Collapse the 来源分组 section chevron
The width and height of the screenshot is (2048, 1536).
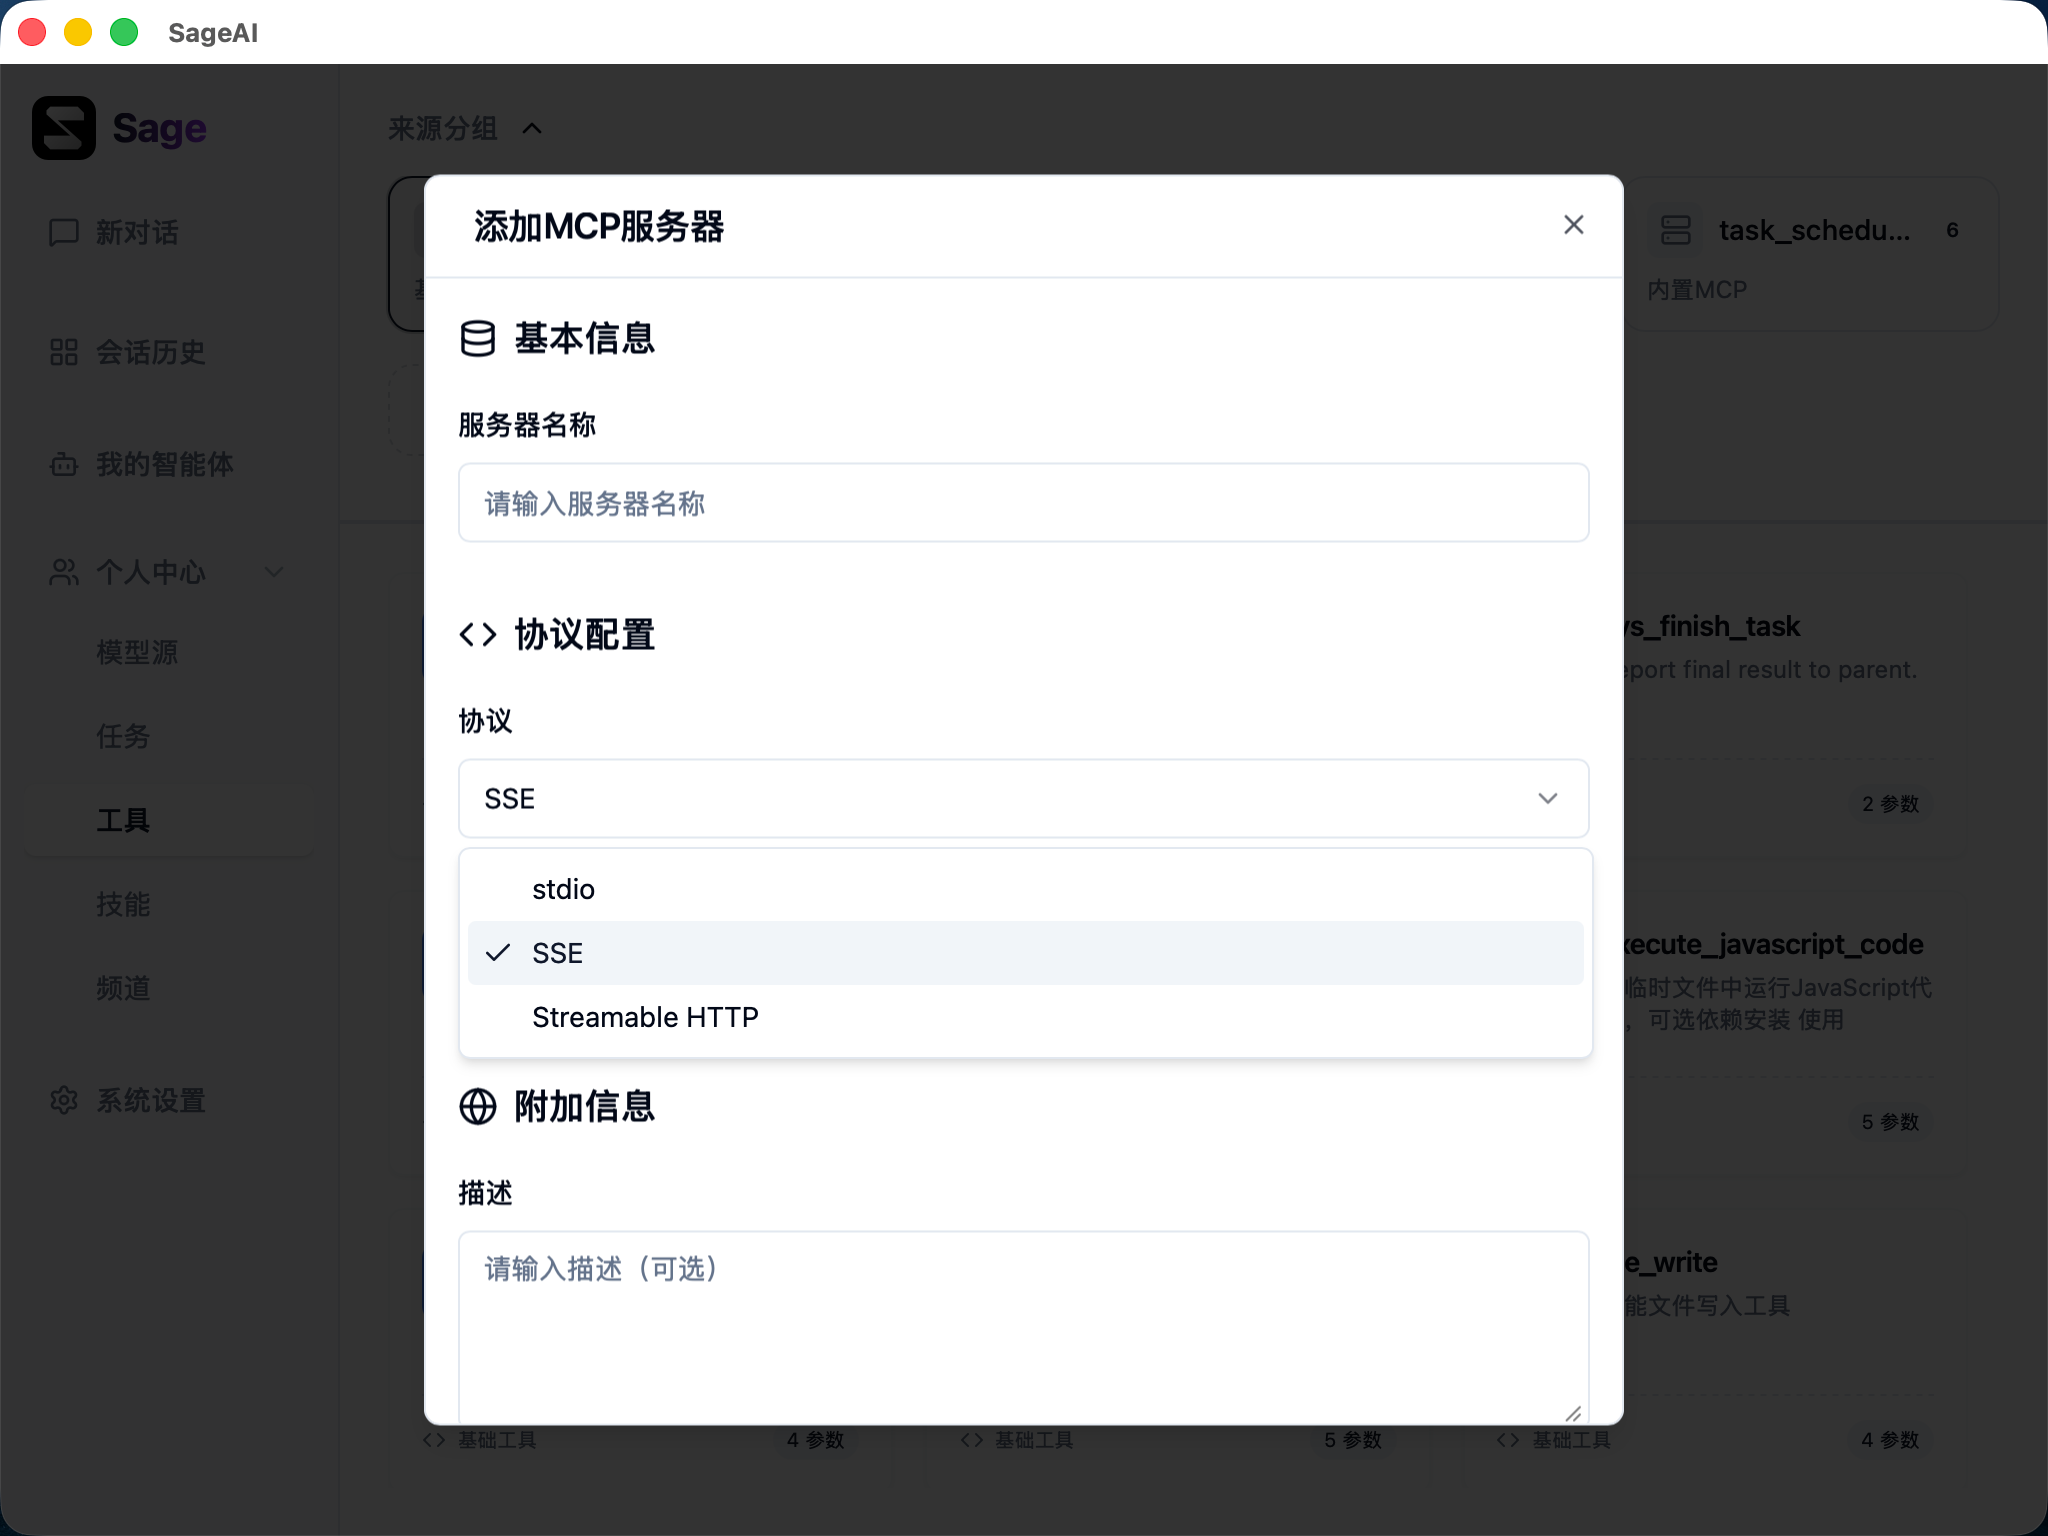[532, 128]
